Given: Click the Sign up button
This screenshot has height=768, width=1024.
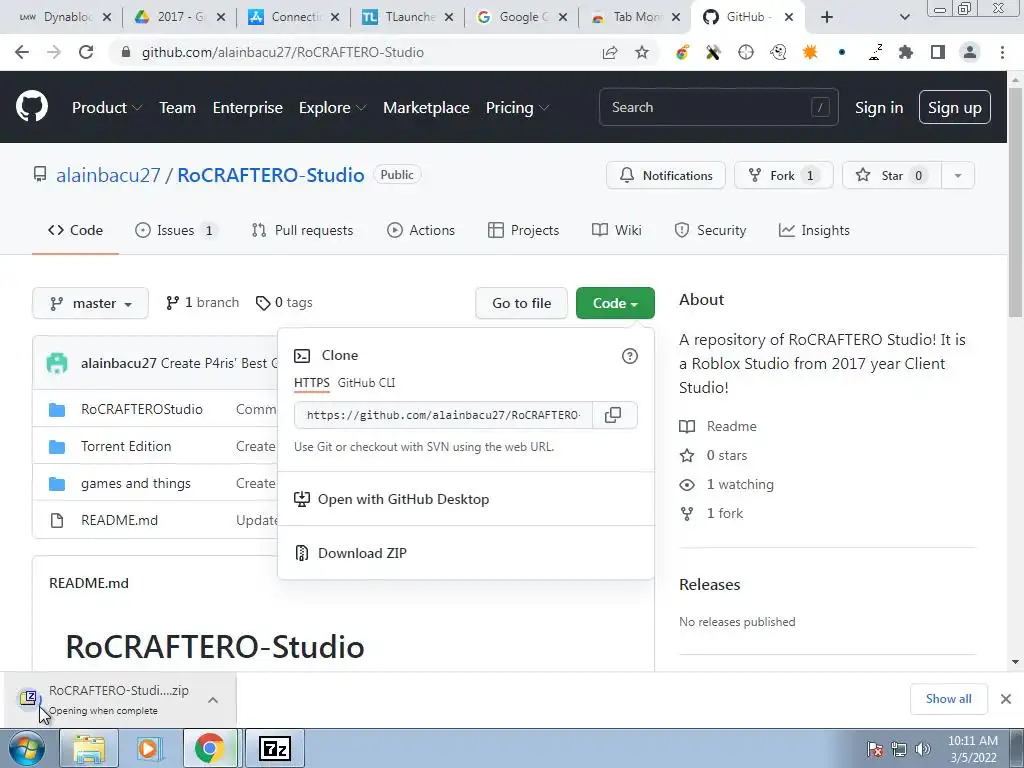Looking at the screenshot, I should [x=954, y=108].
